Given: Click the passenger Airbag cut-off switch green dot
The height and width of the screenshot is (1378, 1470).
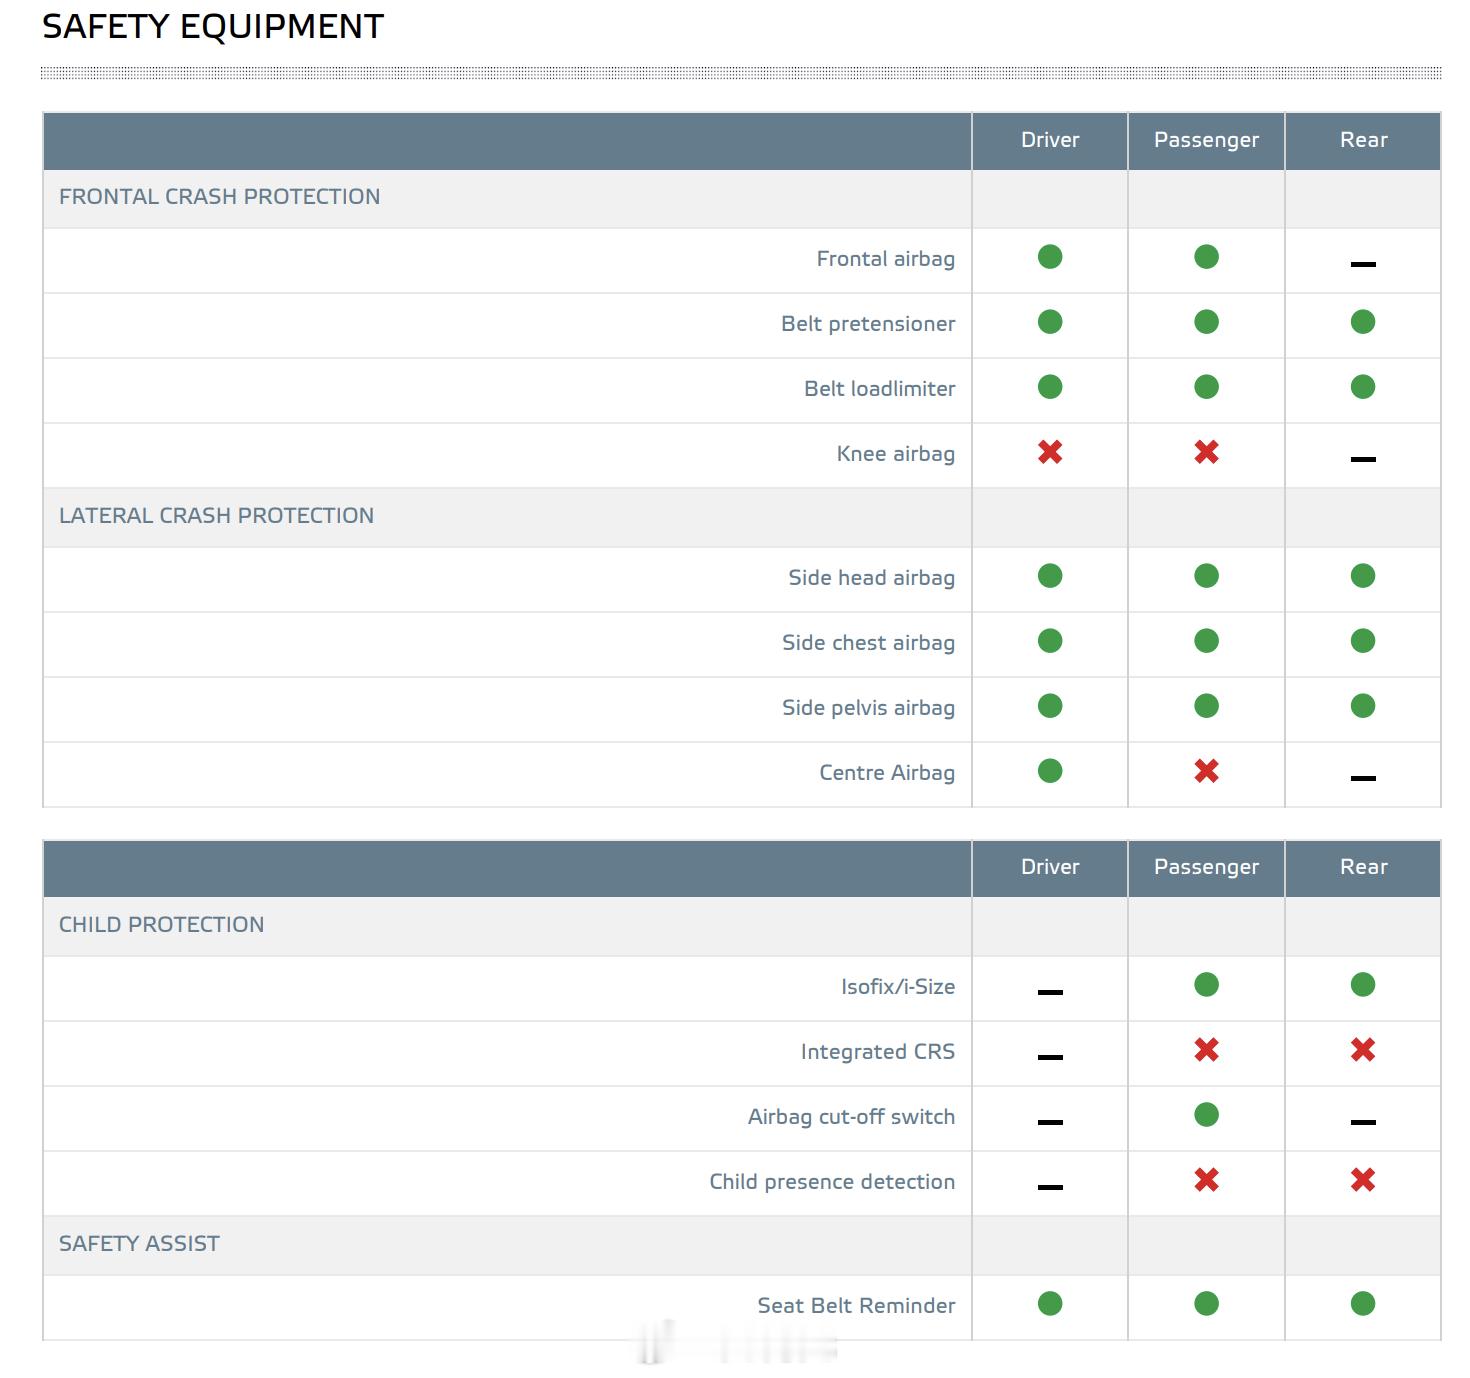Looking at the screenshot, I should click(x=1206, y=1115).
